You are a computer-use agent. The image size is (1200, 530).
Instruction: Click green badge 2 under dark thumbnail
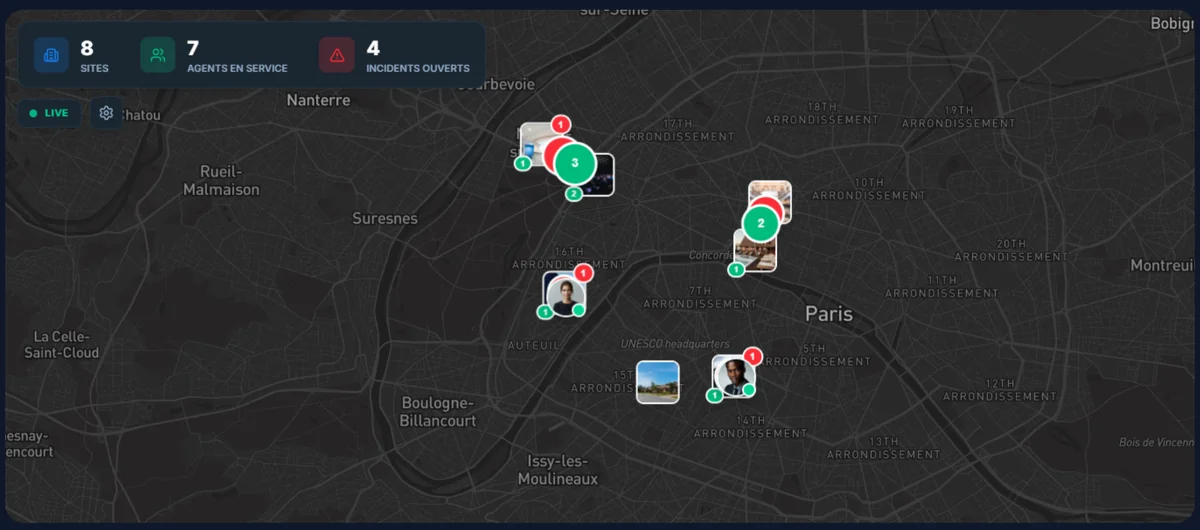click(574, 194)
